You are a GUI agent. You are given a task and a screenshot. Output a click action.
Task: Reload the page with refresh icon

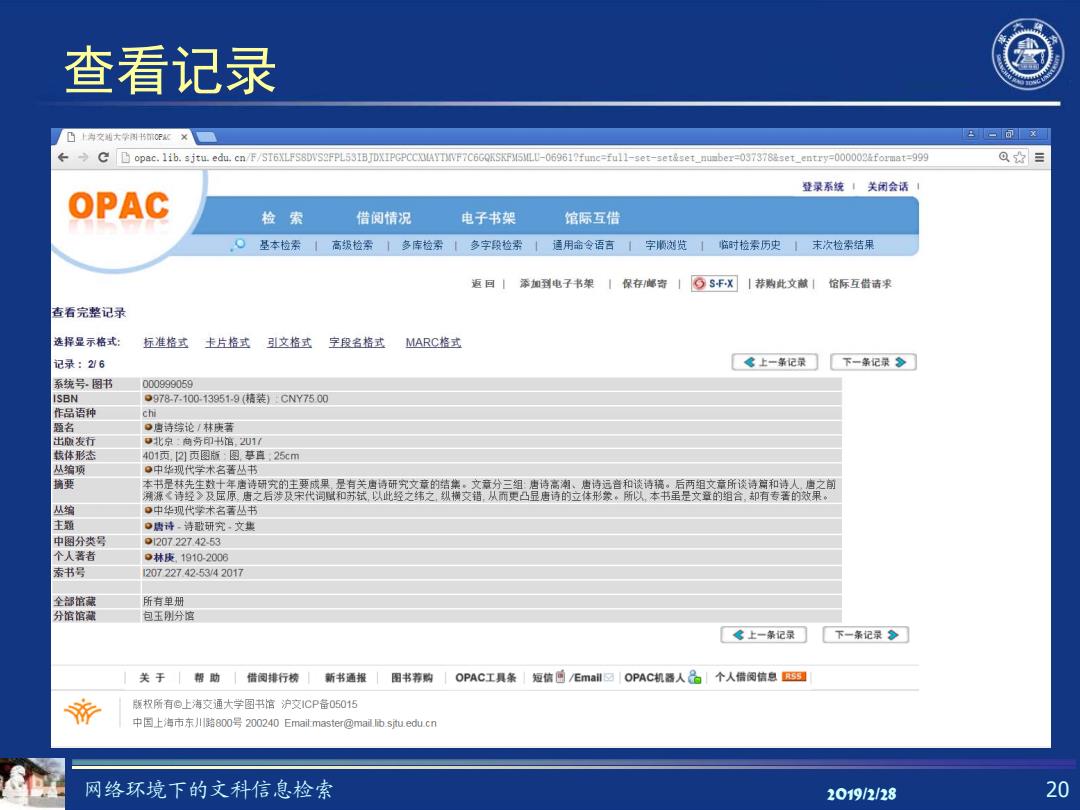coord(103,158)
